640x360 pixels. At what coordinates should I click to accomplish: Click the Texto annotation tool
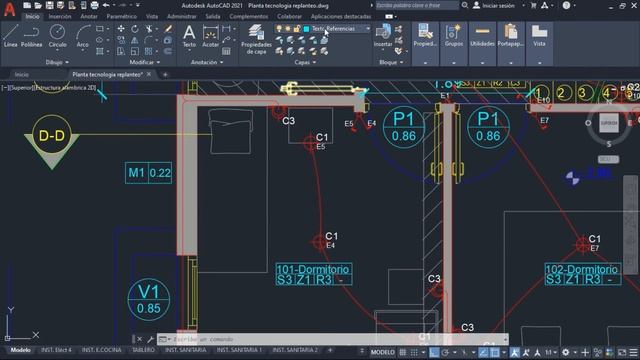tap(189, 36)
